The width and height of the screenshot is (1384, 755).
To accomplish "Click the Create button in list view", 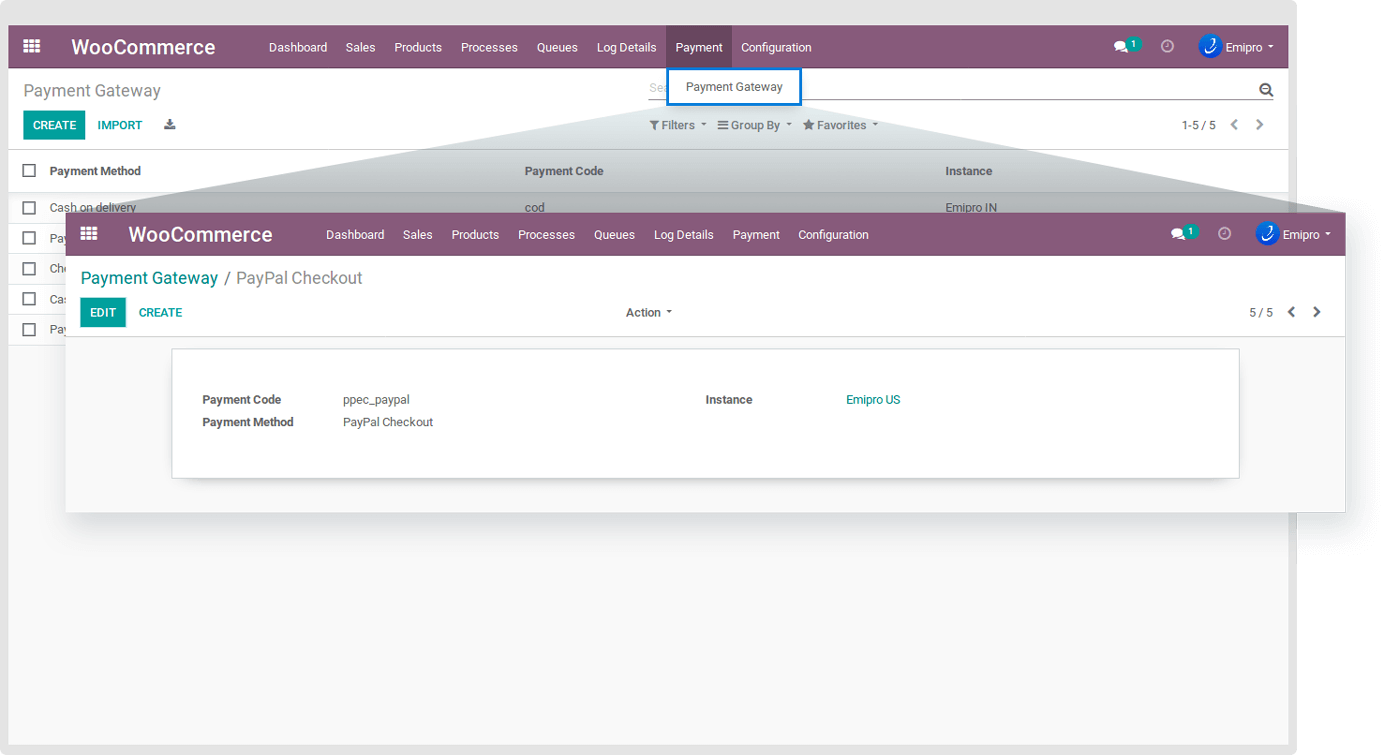I will [54, 125].
